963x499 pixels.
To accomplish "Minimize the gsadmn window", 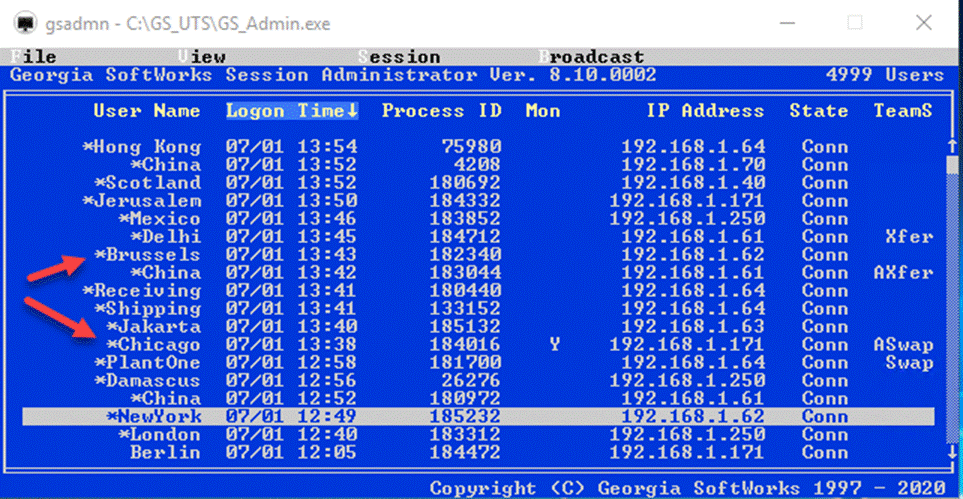I will [786, 23].
